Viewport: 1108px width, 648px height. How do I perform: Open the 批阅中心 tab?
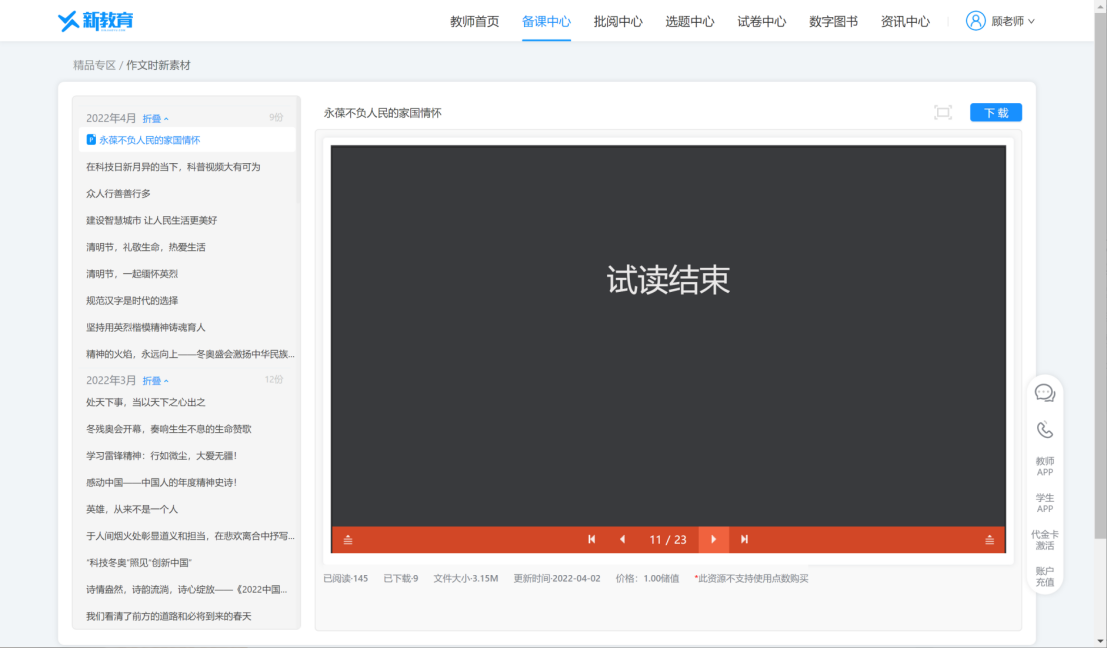(618, 22)
